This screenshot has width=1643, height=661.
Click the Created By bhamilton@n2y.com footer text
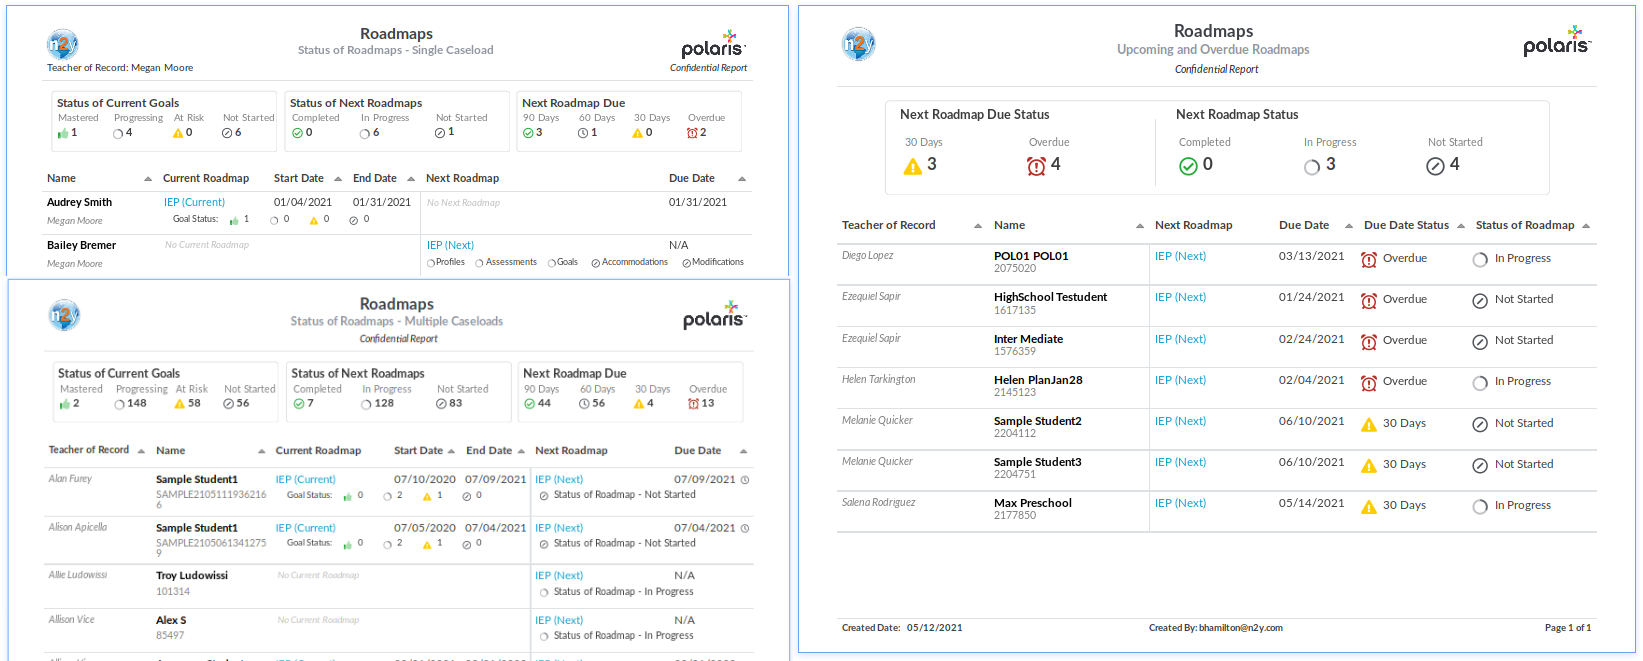tap(1215, 628)
